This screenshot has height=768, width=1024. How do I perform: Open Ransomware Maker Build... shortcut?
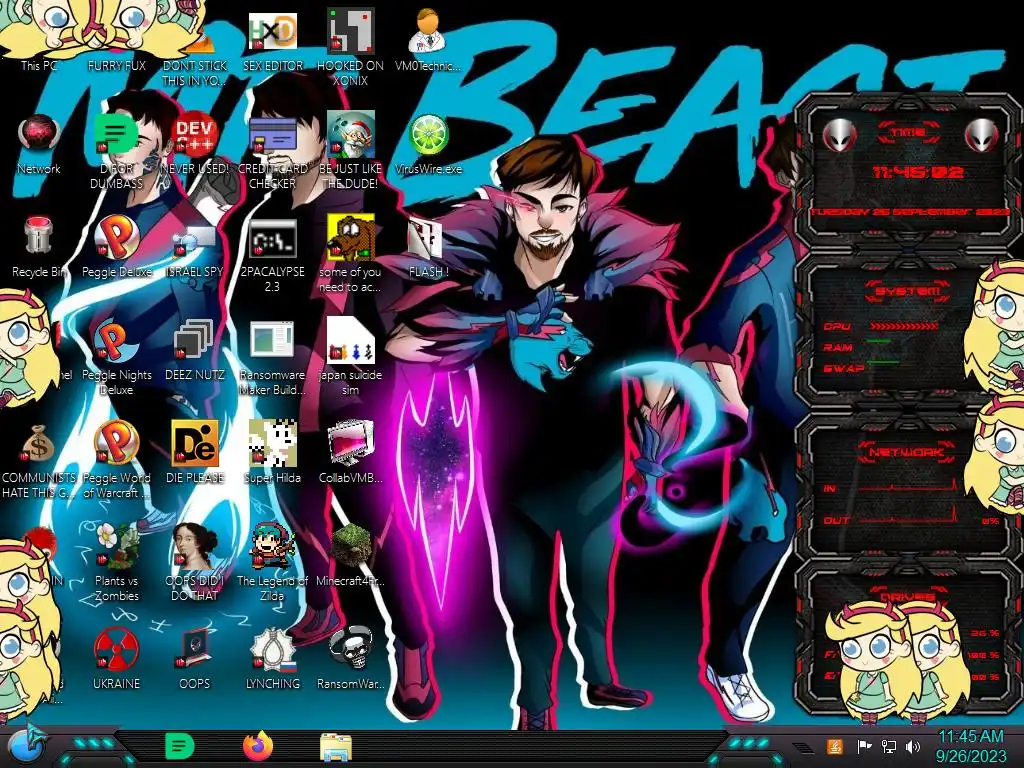[273, 358]
